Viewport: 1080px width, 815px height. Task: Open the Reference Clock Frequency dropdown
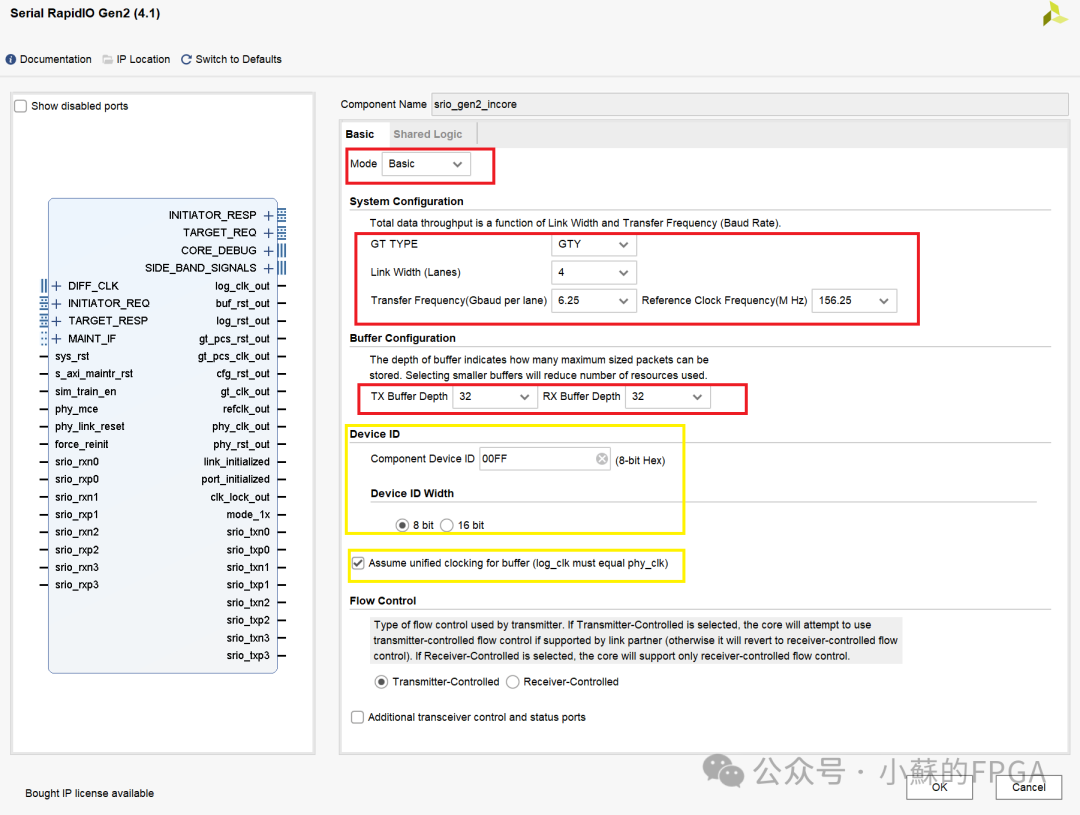tap(853, 300)
